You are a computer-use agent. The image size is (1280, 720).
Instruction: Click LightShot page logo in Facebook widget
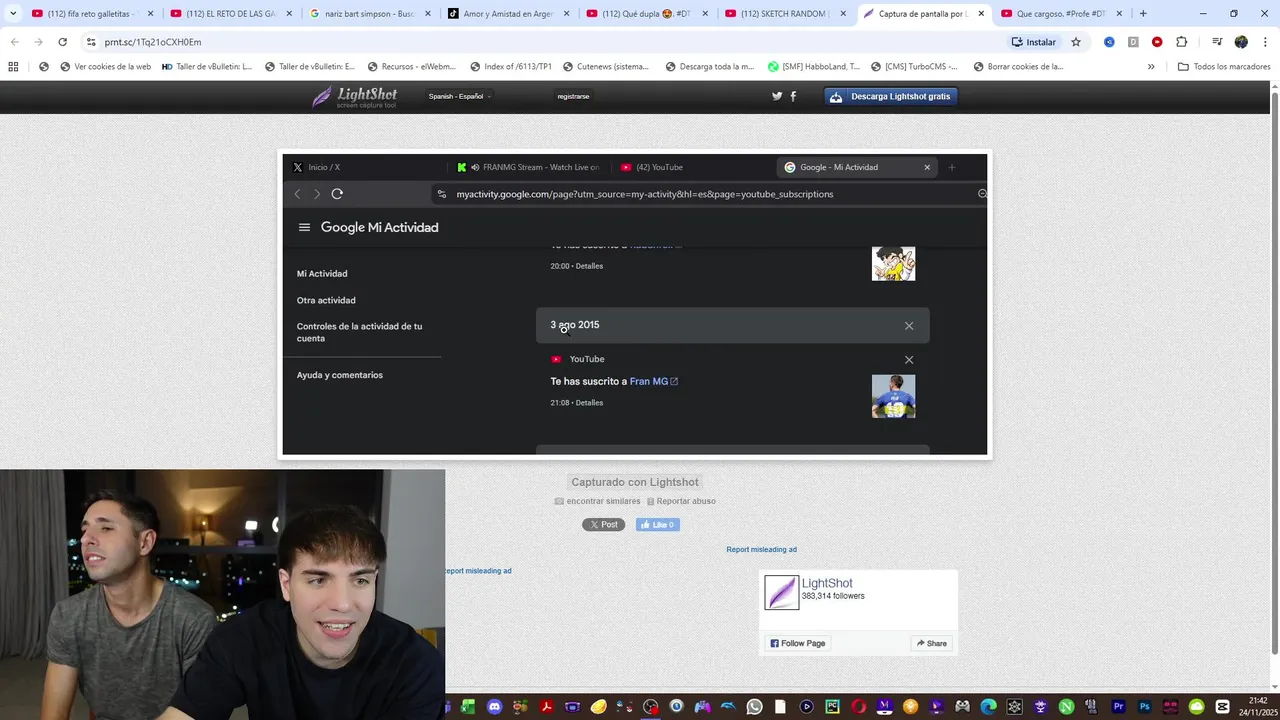(782, 592)
